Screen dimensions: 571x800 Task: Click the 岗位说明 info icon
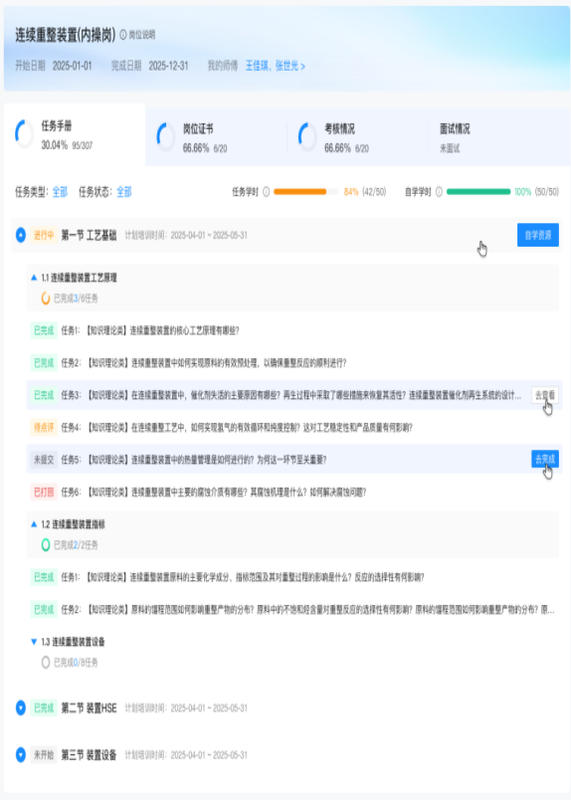point(123,35)
